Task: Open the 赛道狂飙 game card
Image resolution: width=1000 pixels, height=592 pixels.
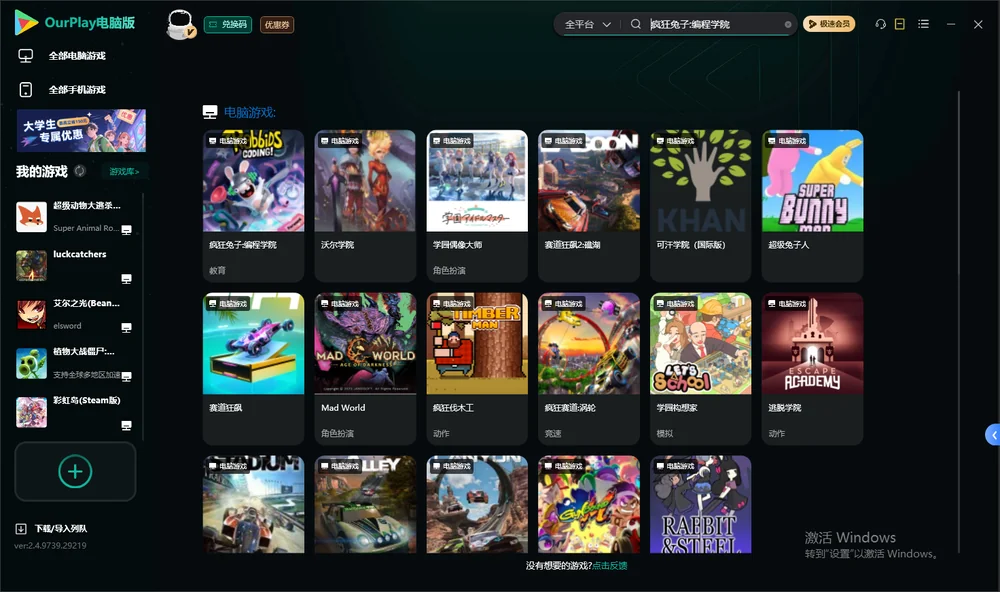Action: coord(253,368)
